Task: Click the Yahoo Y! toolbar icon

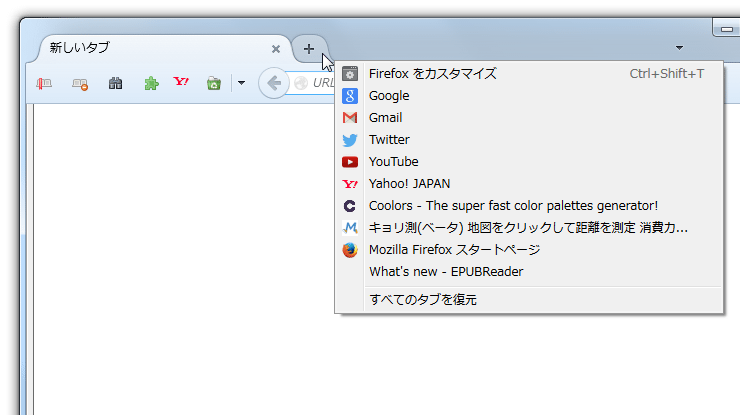Action: [x=181, y=82]
